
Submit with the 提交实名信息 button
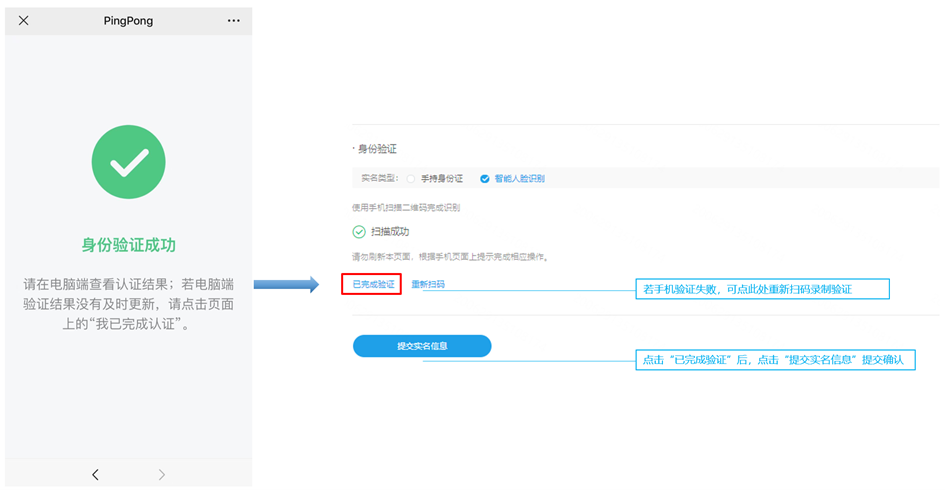pyautogui.click(x=422, y=346)
